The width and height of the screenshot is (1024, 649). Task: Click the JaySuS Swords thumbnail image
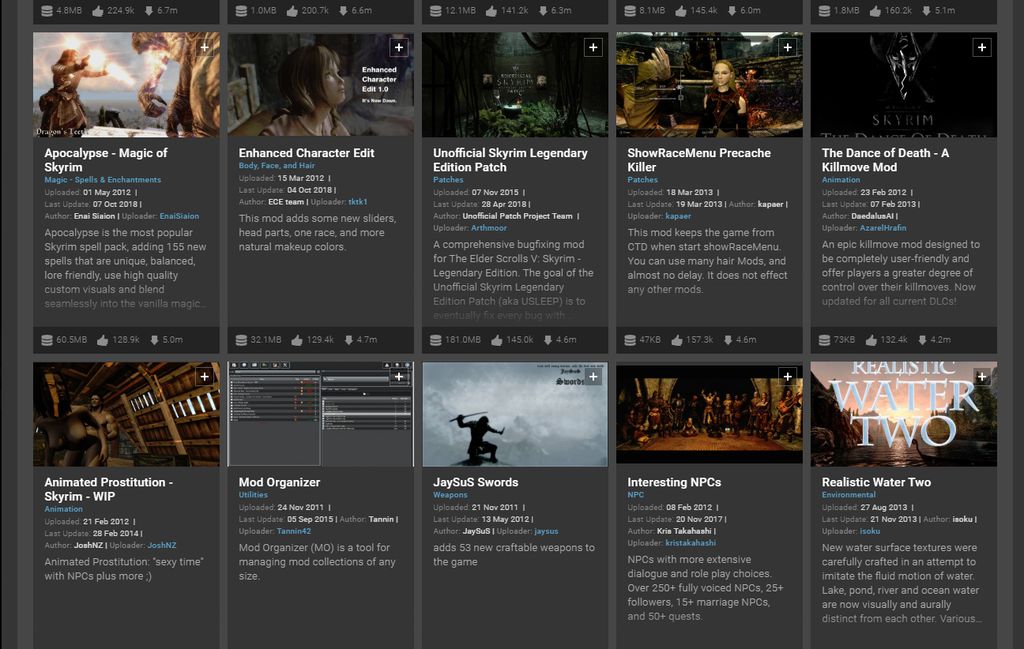[514, 413]
